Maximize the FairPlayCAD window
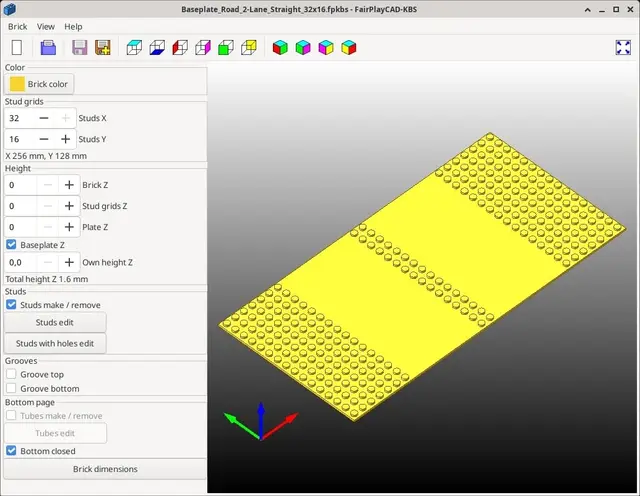 [x=616, y=9]
